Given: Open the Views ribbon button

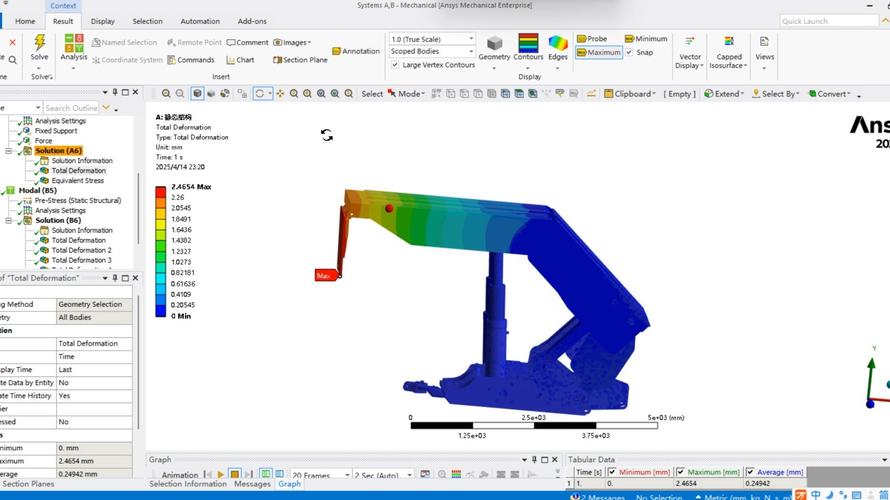Looking at the screenshot, I should [x=764, y=51].
